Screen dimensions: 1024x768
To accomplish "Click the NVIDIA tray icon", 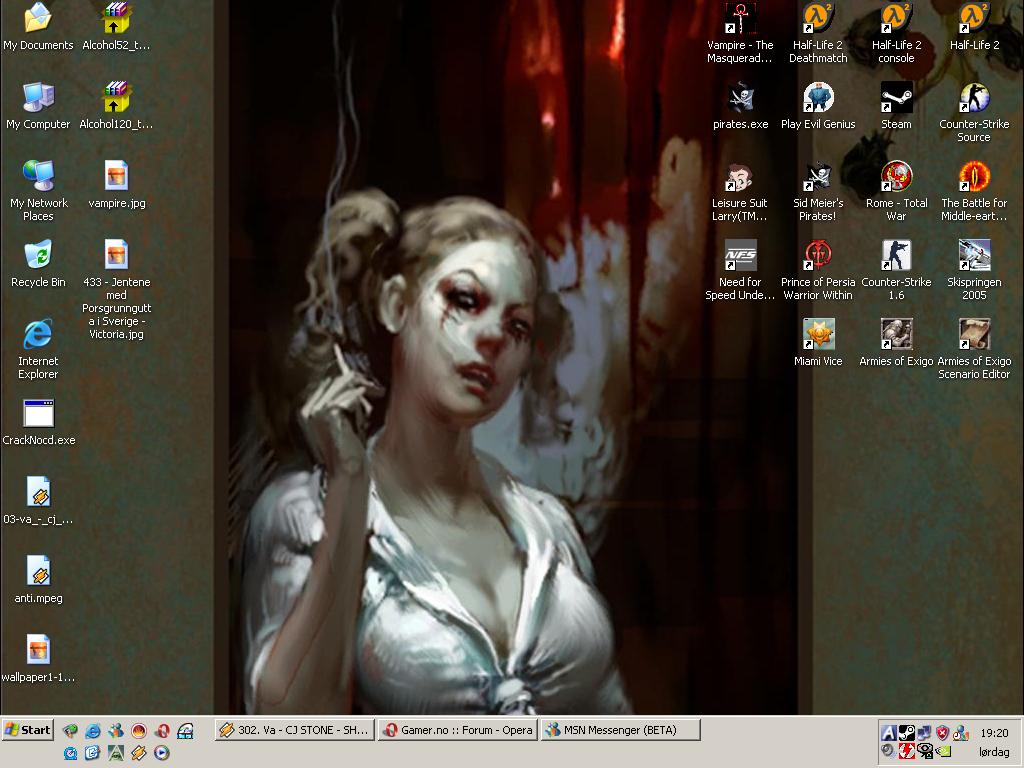I will click(x=944, y=752).
